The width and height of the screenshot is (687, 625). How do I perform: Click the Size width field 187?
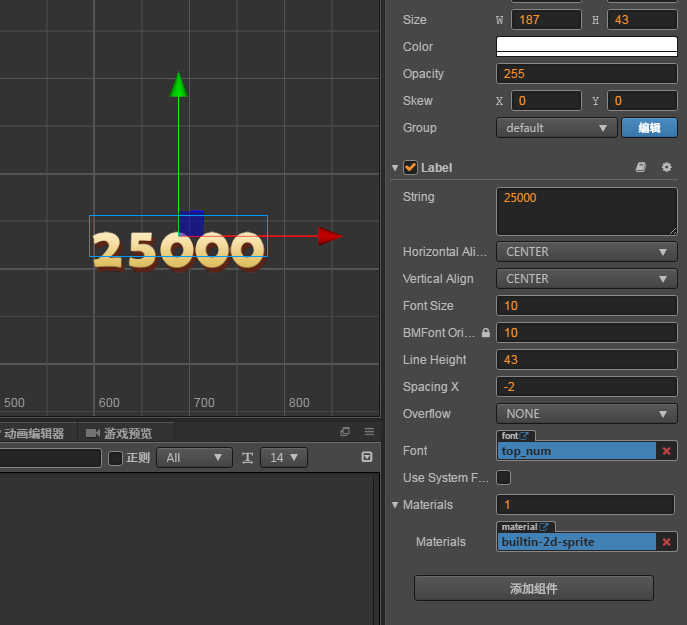[x=546, y=20]
